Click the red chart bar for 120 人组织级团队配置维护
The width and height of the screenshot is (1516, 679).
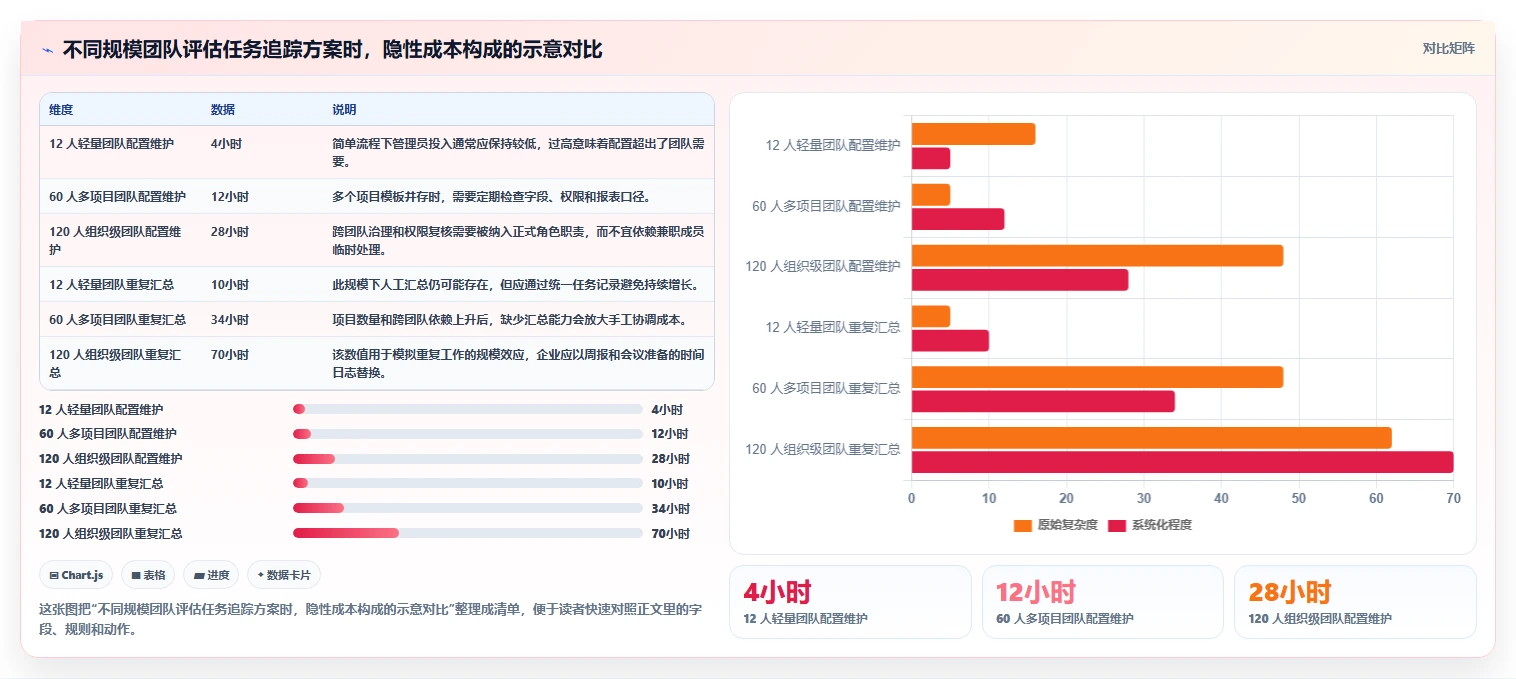click(1020, 280)
